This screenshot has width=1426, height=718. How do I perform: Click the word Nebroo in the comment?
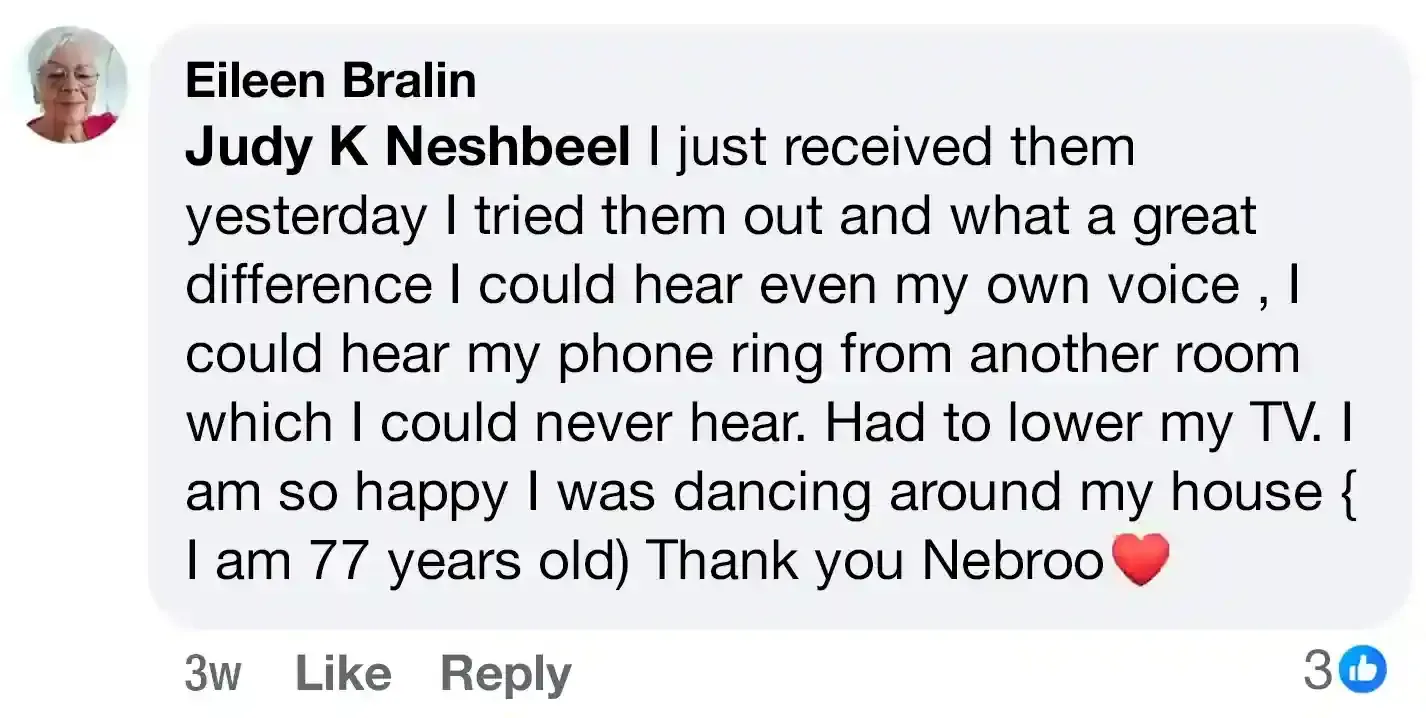pyautogui.click(x=1012, y=561)
